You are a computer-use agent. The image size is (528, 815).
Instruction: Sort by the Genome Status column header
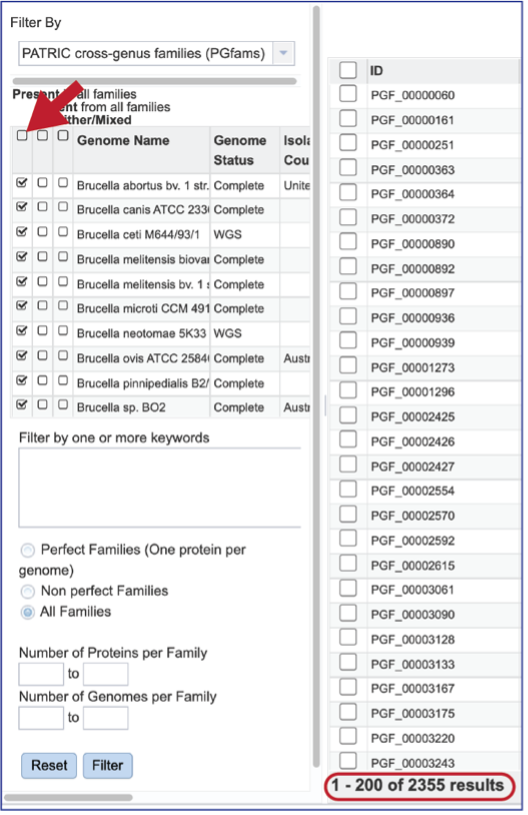coord(240,150)
